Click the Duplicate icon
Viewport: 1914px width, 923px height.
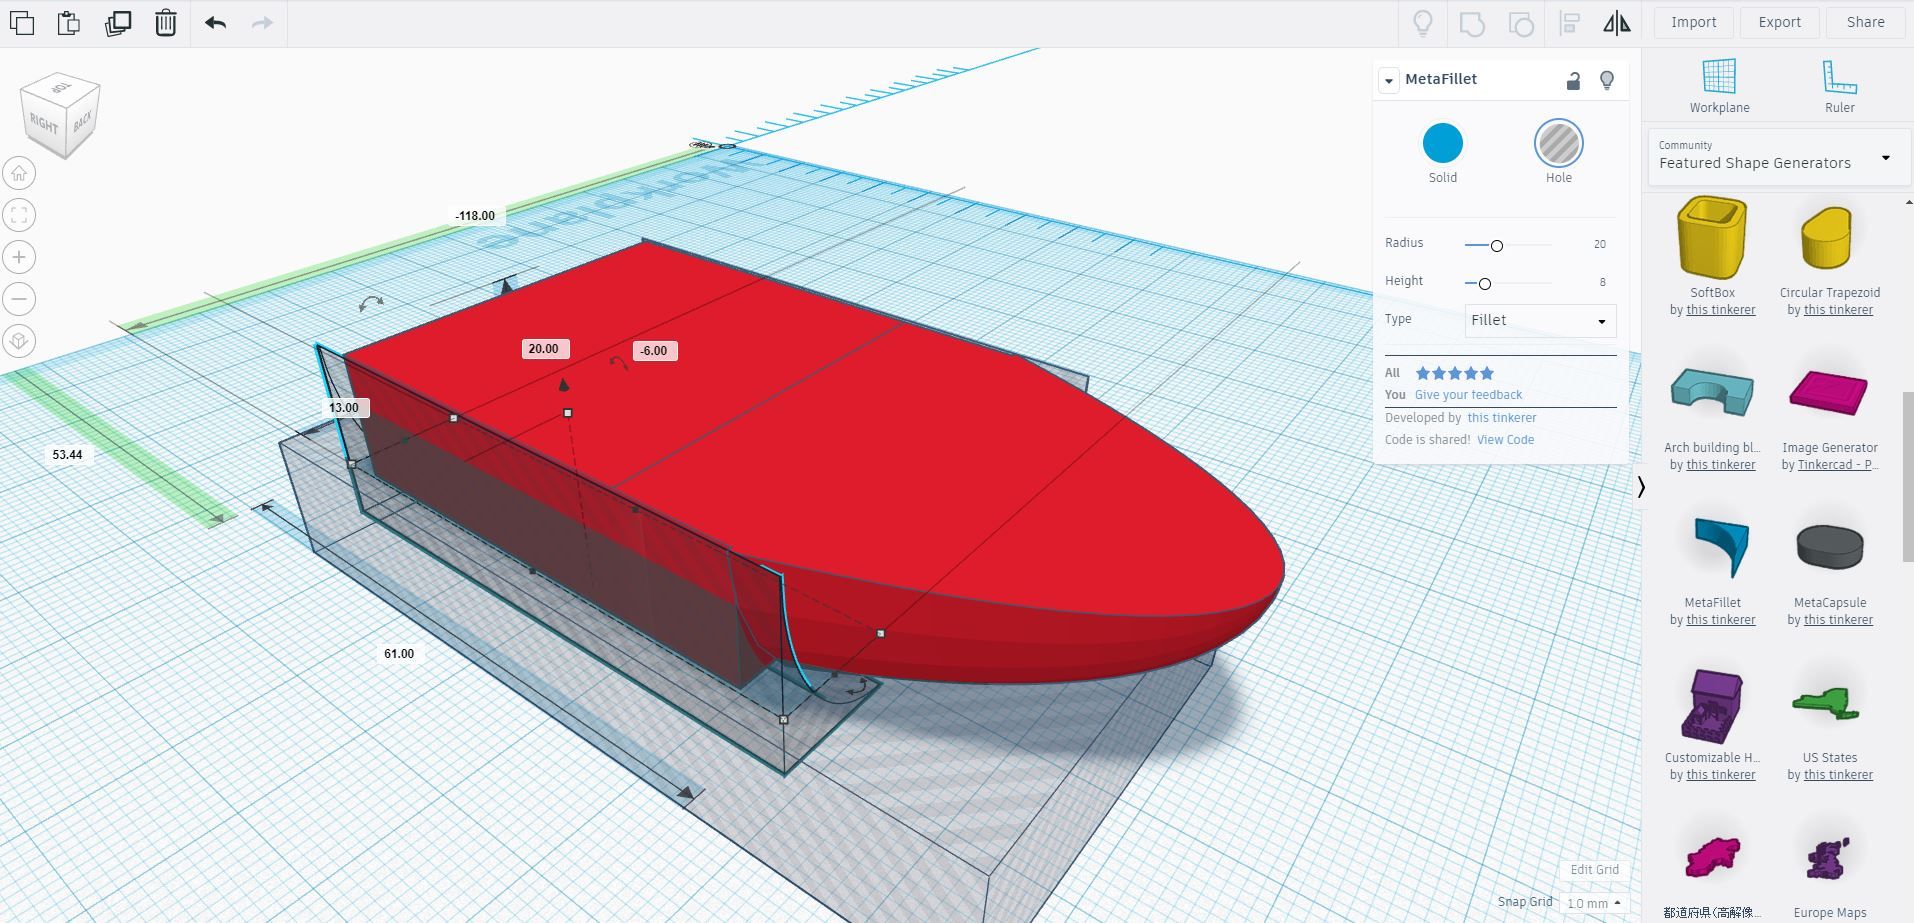tap(118, 22)
